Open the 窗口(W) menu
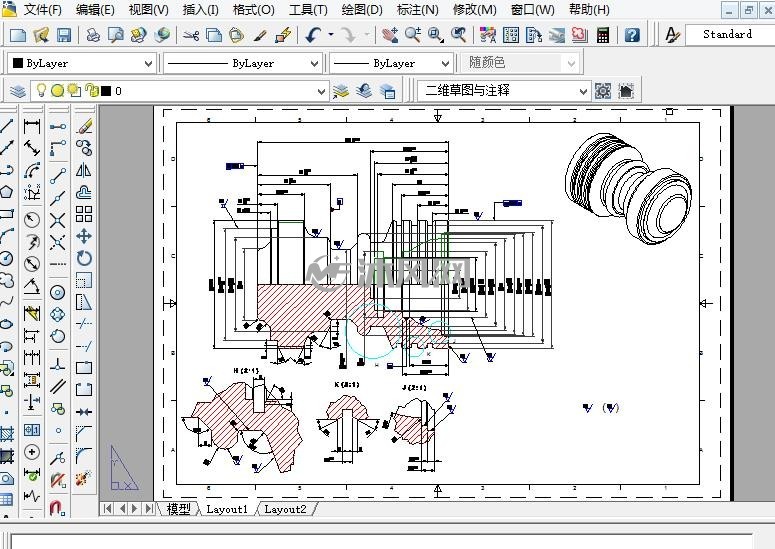Screen dimensions: 775x549 point(532,9)
